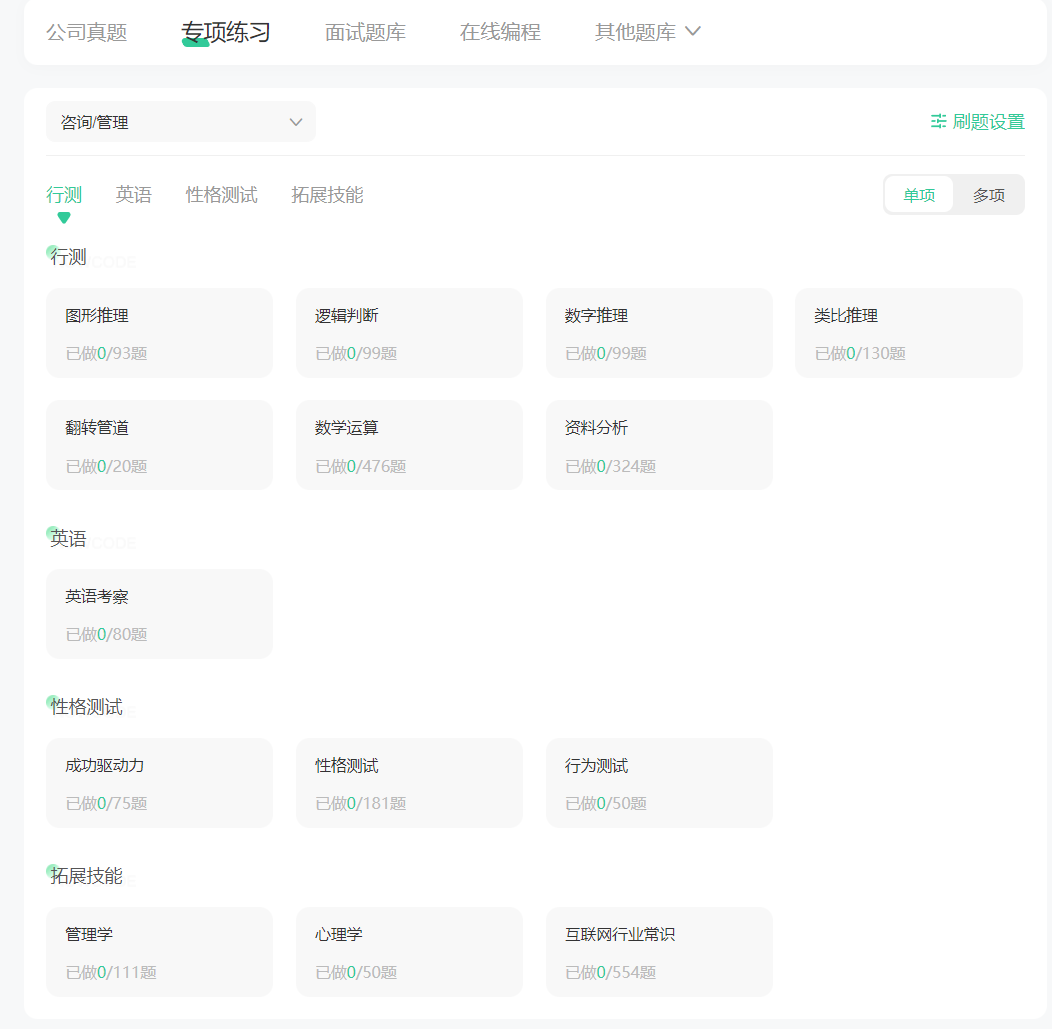This screenshot has height=1029, width=1052.
Task: Click the 已做0/476题 progress text
Action: click(361, 466)
